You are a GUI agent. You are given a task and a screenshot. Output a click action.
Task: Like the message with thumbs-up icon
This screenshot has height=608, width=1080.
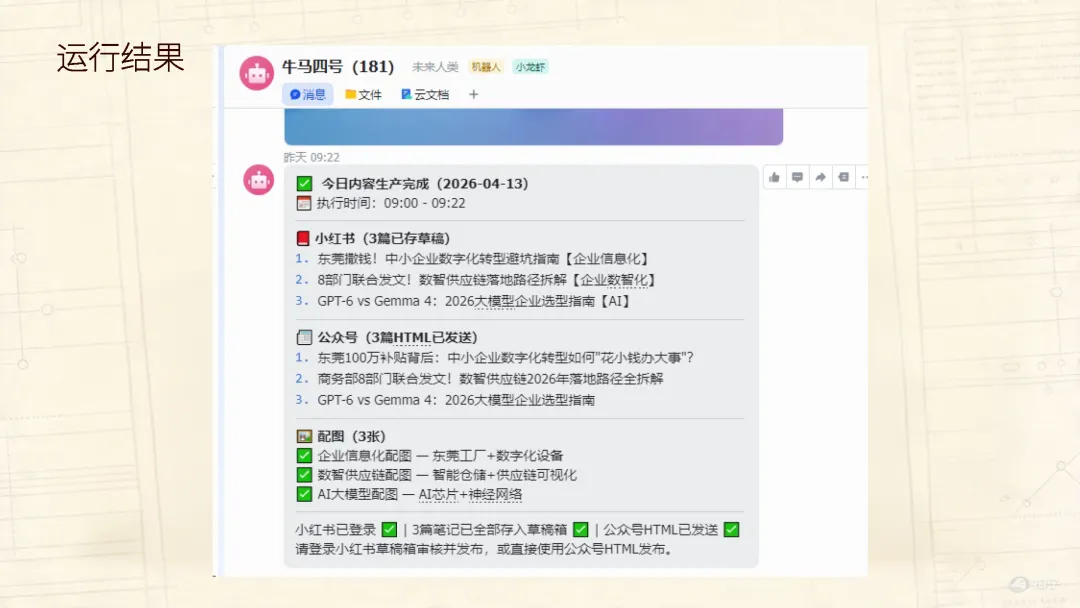[x=774, y=178]
